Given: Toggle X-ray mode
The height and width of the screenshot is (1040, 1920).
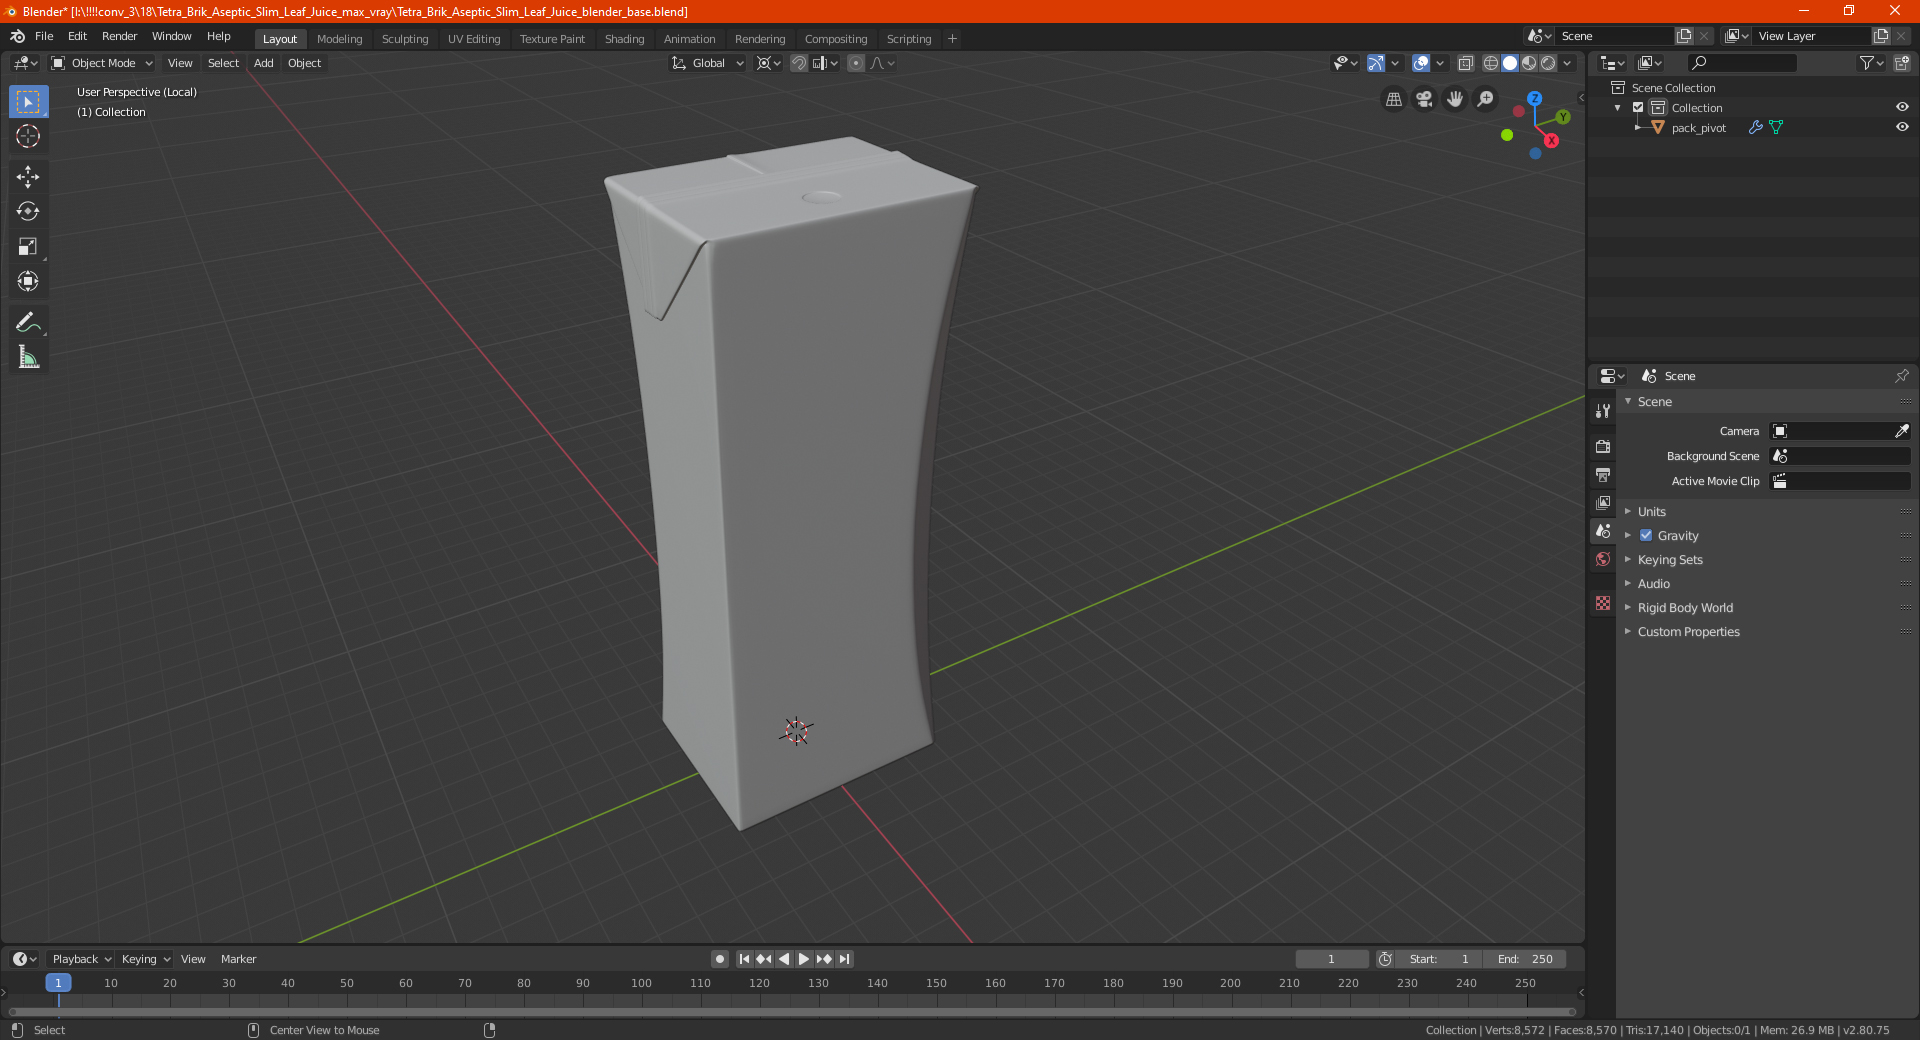Looking at the screenshot, I should pos(1465,63).
